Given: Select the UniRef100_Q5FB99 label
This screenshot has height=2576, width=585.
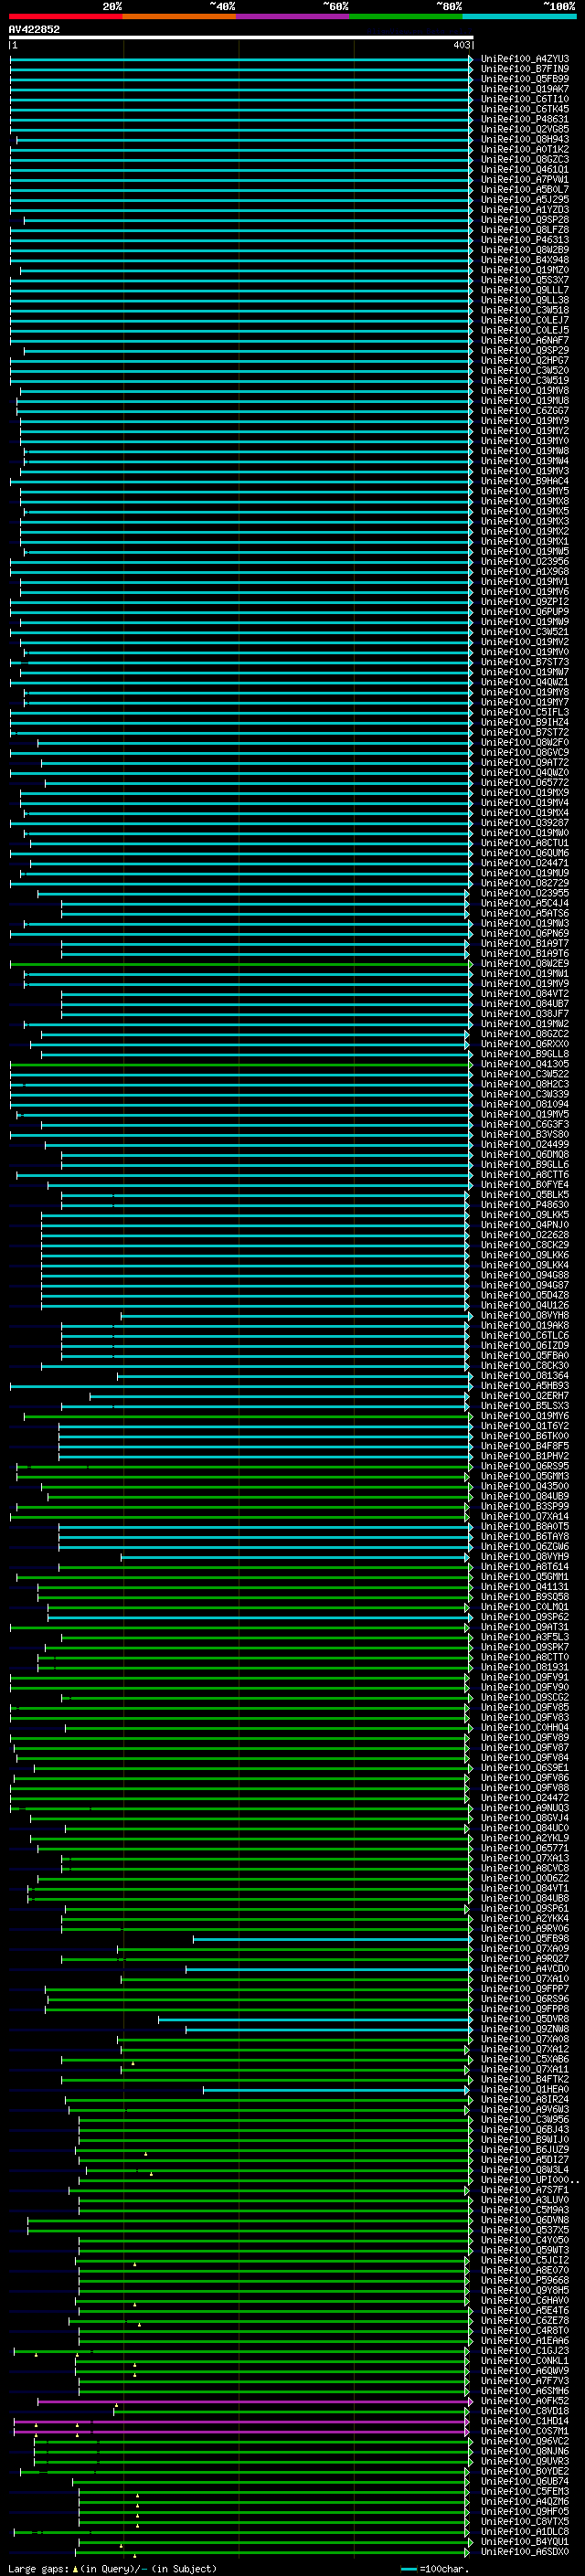Looking at the screenshot, I should [x=524, y=79].
